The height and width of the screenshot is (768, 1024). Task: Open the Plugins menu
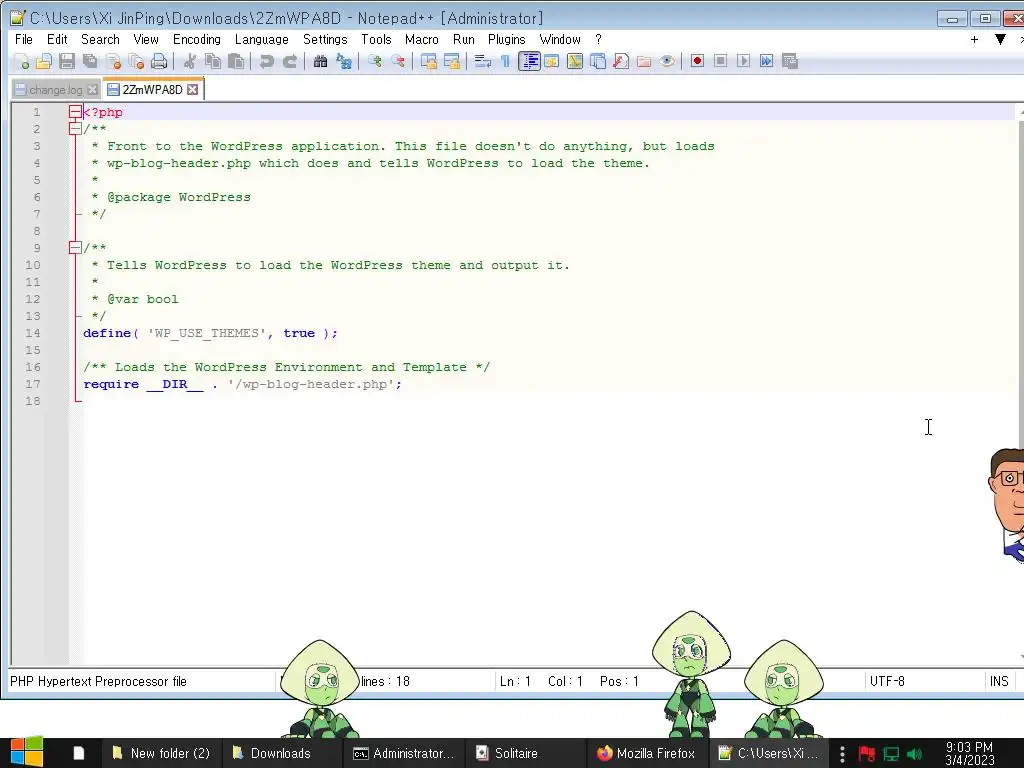coord(506,39)
